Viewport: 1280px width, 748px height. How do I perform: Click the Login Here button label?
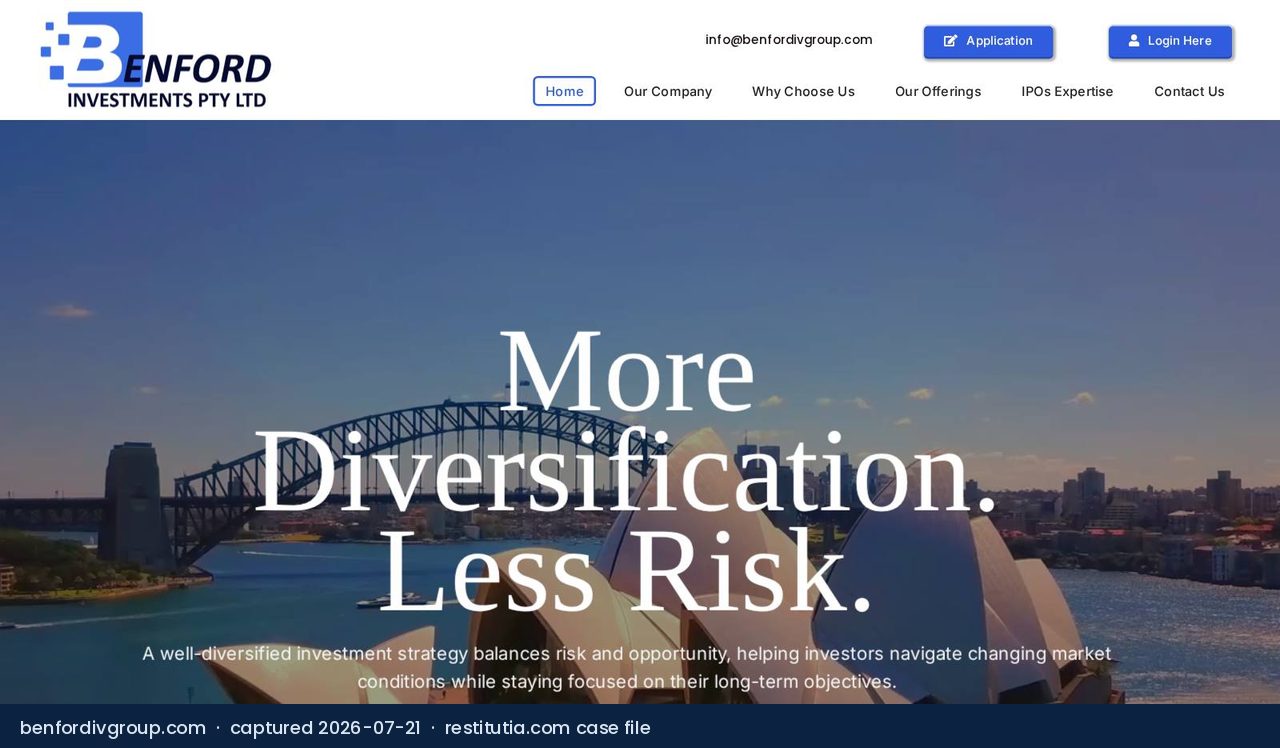tap(1179, 41)
